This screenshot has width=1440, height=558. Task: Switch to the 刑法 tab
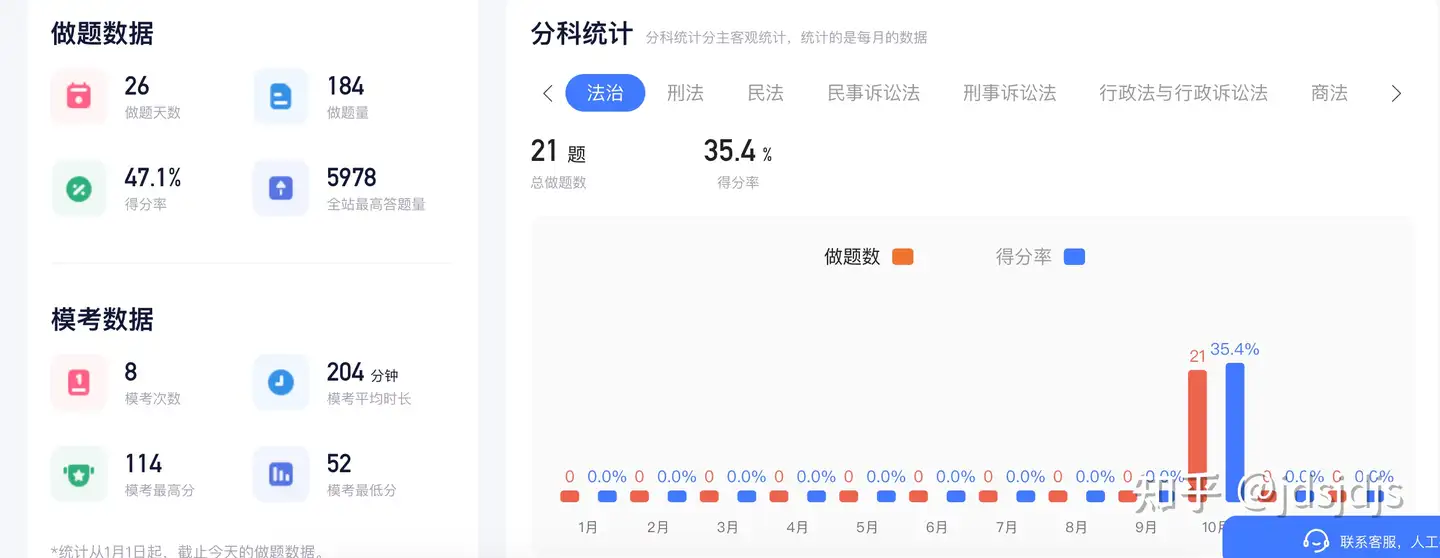[x=685, y=93]
